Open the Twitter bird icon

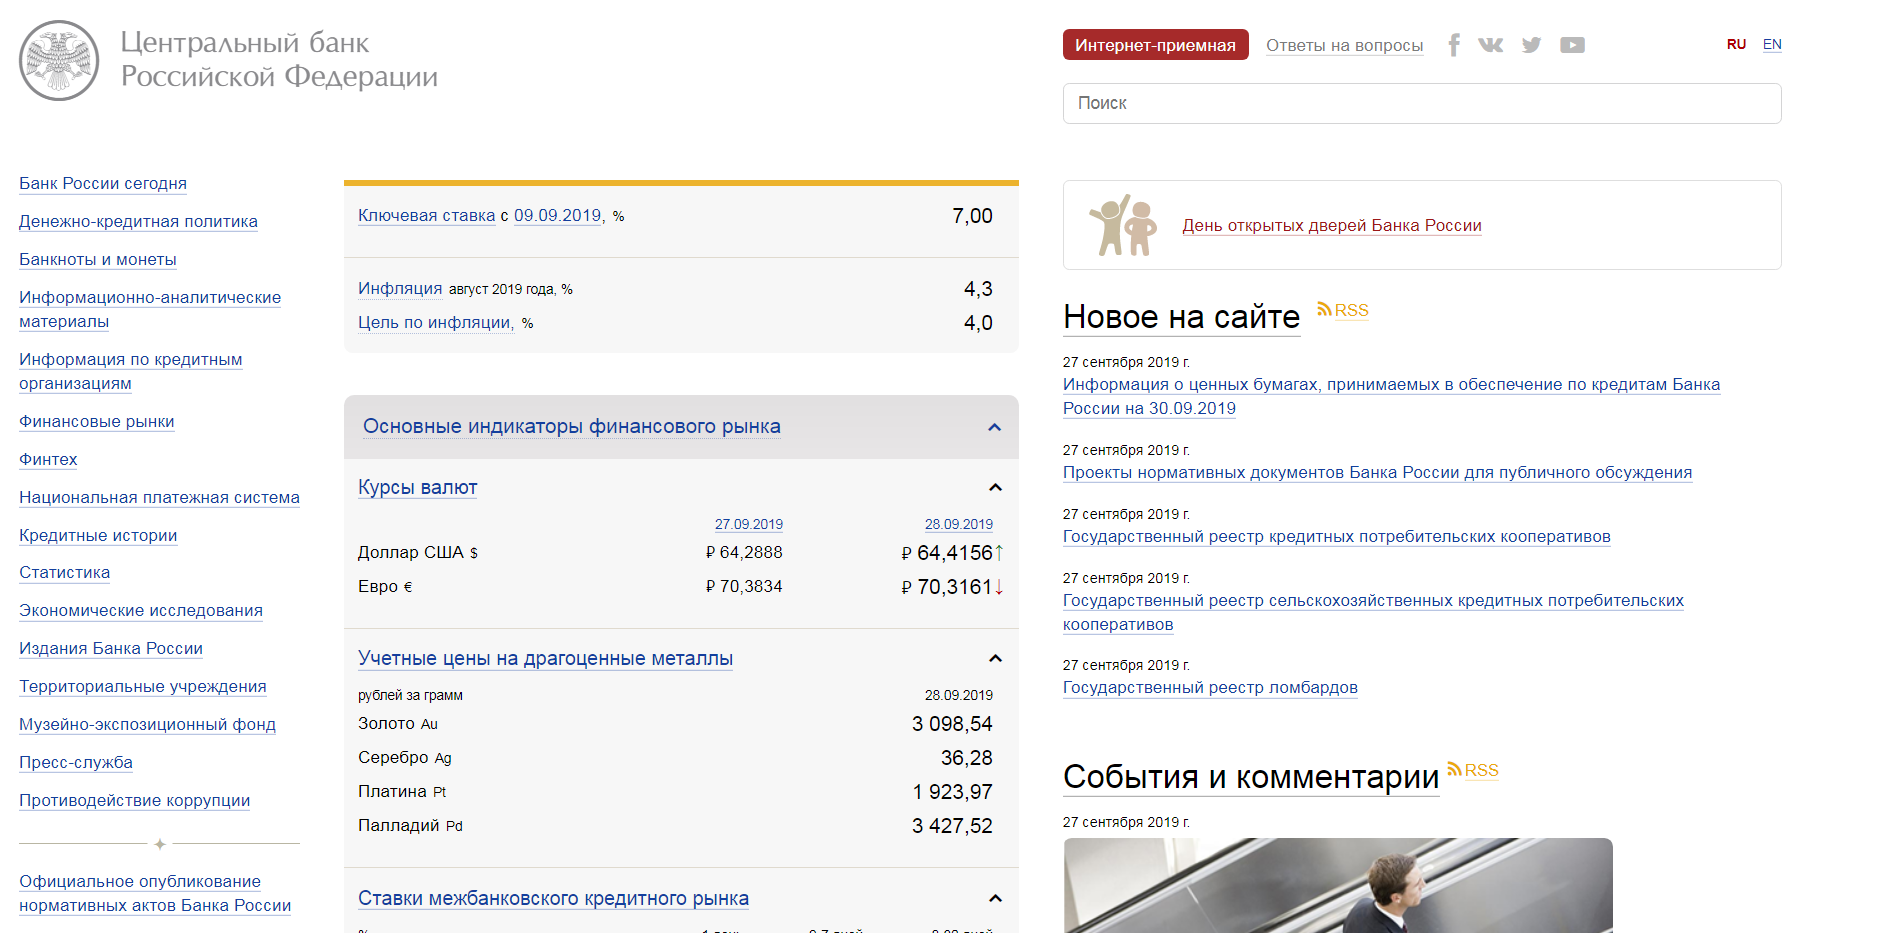click(x=1531, y=45)
